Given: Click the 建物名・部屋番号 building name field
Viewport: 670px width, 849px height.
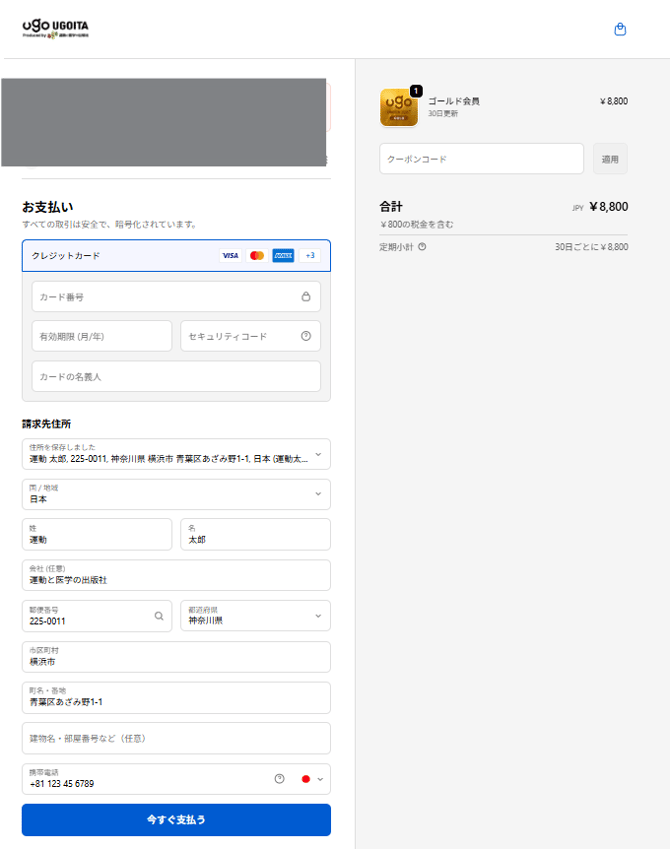Looking at the screenshot, I should pyautogui.click(x=176, y=738).
